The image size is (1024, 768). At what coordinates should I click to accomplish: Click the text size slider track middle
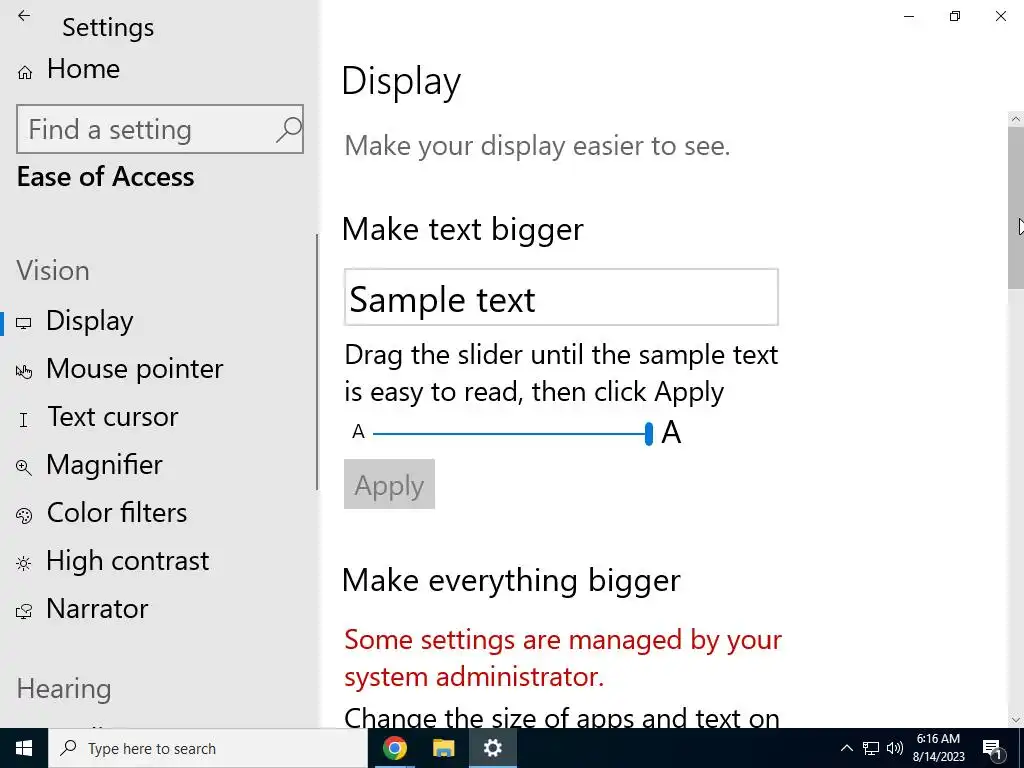coord(509,434)
